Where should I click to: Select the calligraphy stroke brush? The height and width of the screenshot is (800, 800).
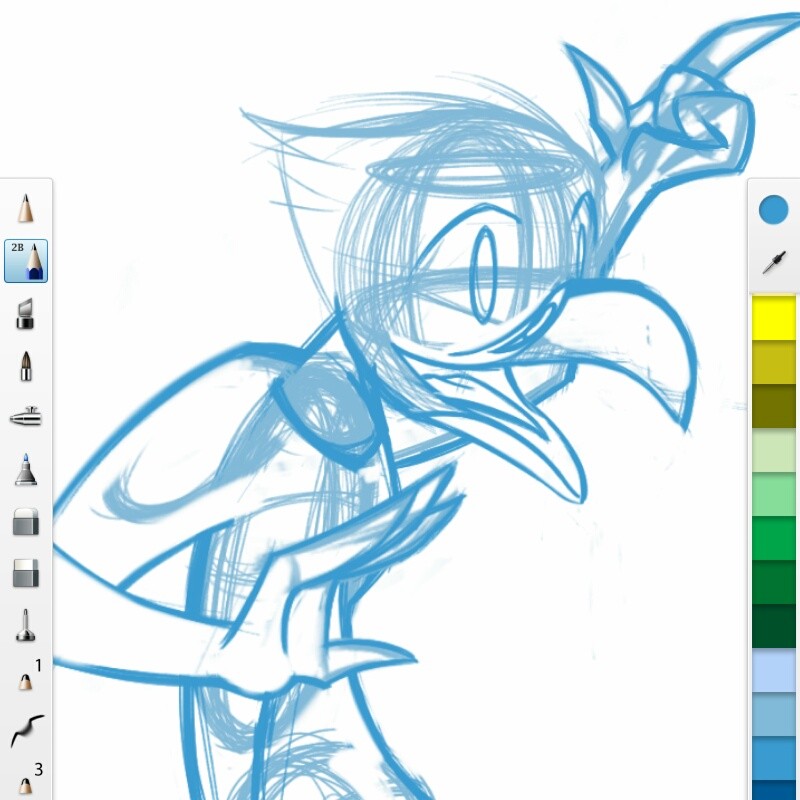click(x=27, y=731)
